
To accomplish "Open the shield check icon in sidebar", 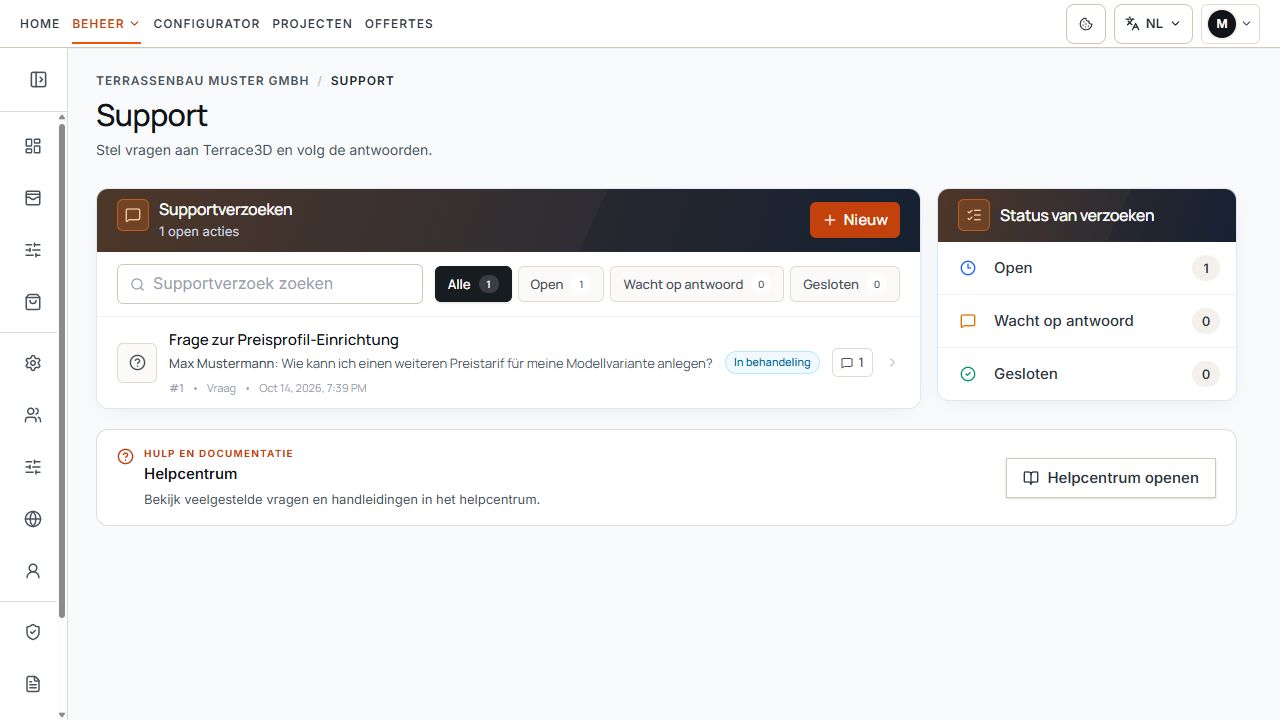I will tap(33, 632).
